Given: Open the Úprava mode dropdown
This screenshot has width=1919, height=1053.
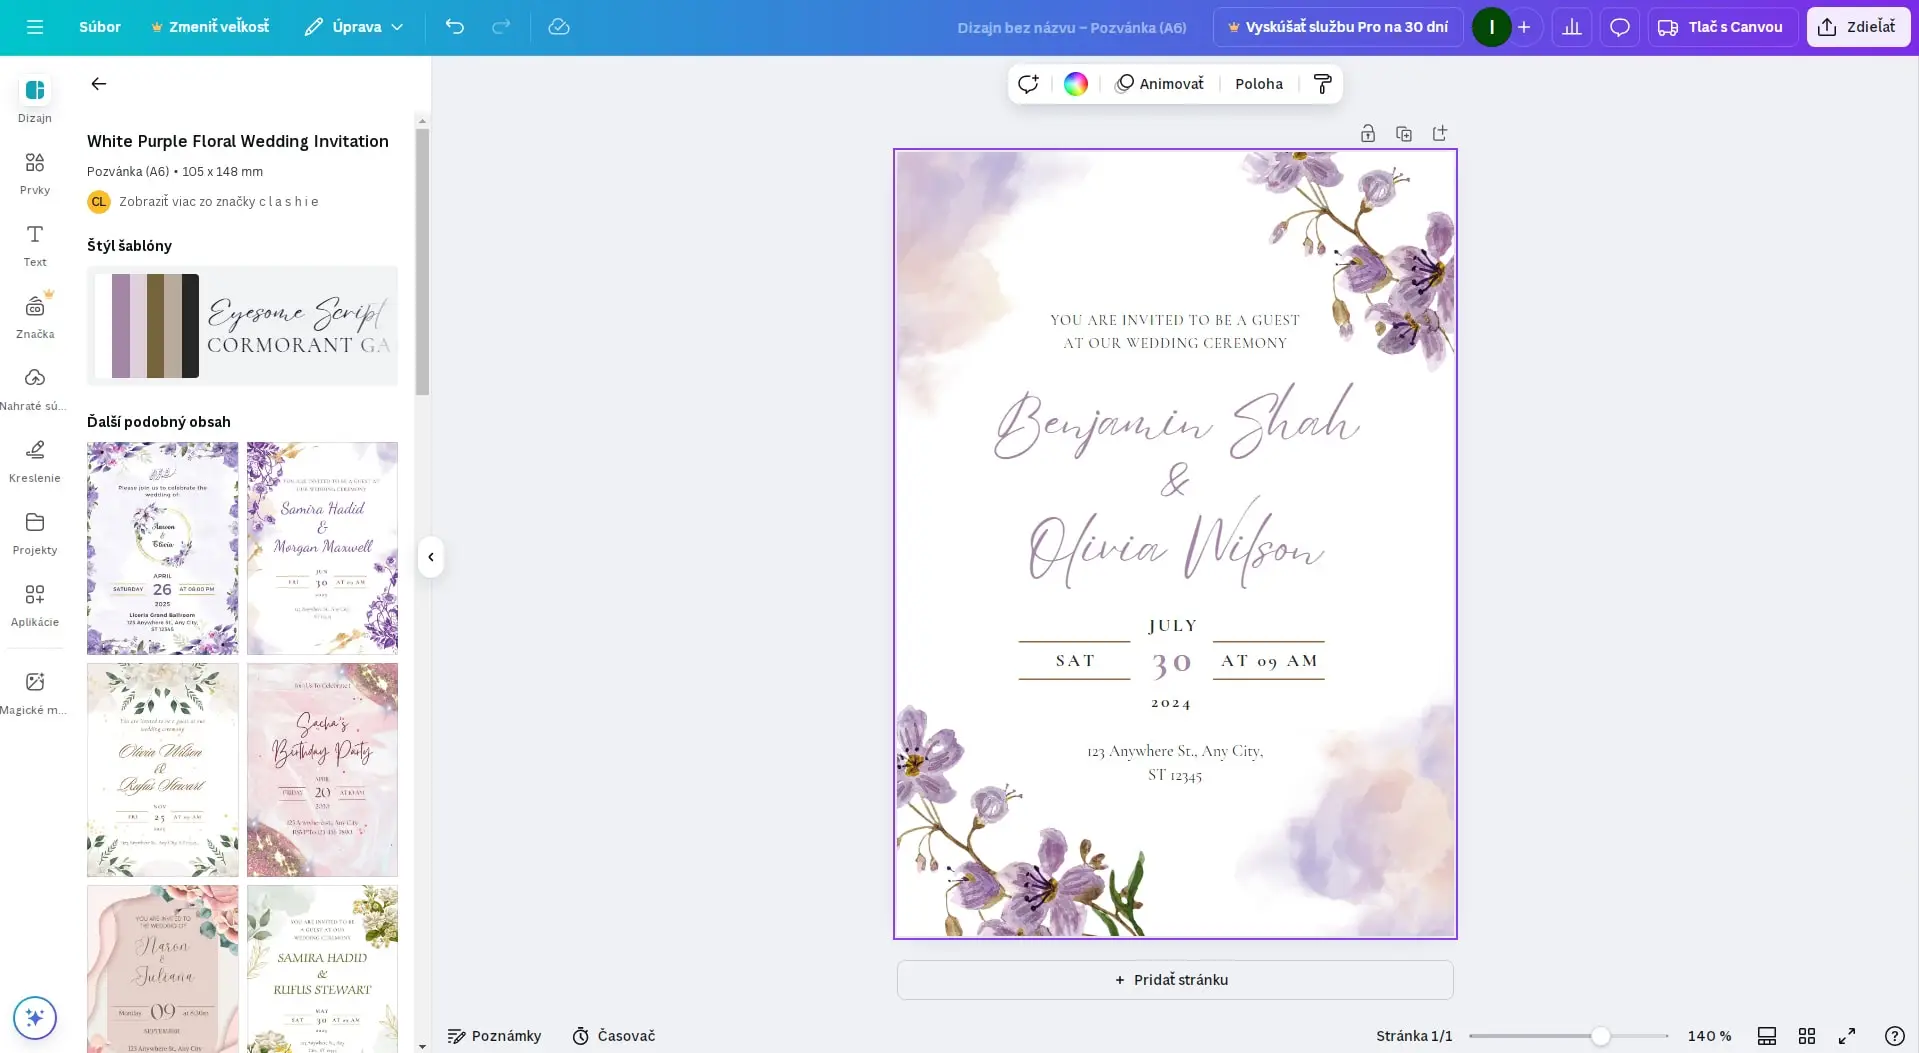Looking at the screenshot, I should [354, 27].
